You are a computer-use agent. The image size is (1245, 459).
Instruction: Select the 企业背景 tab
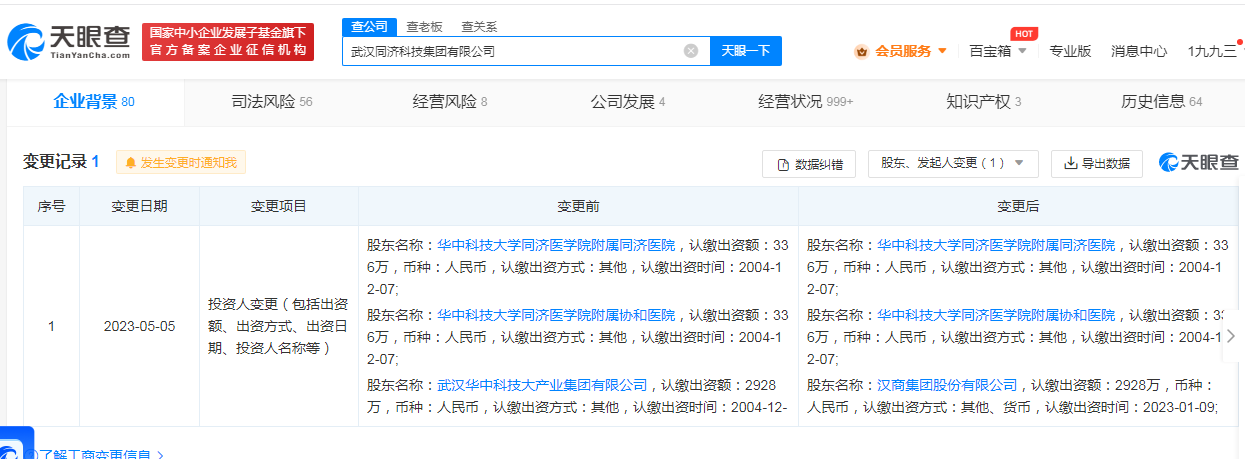[x=93, y=101]
